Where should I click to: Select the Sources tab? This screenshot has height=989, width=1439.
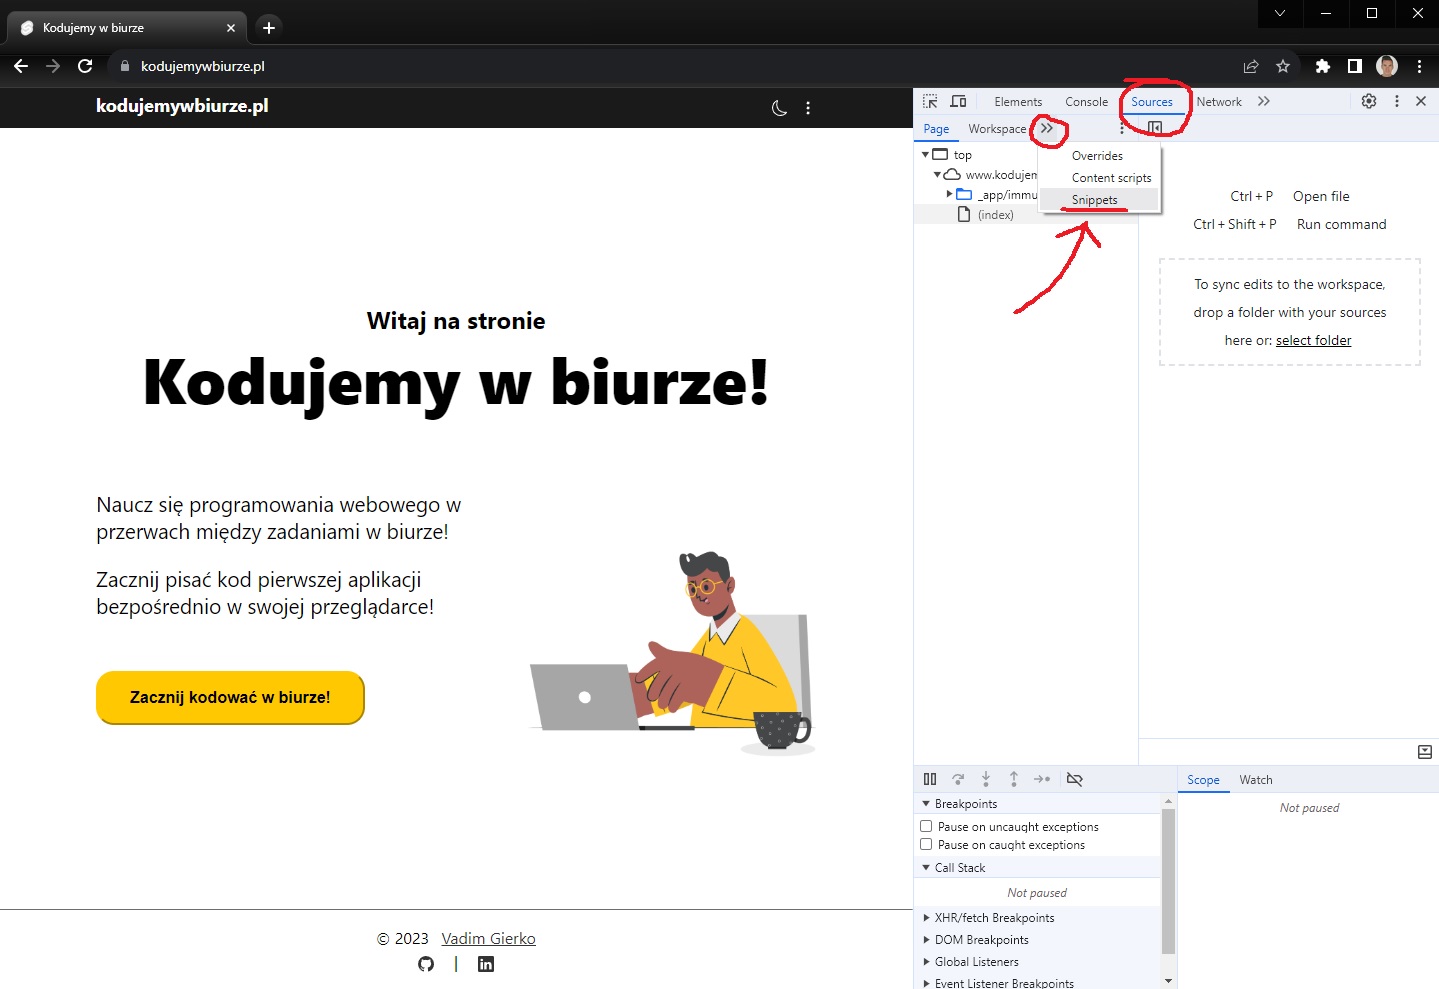pos(1152,102)
